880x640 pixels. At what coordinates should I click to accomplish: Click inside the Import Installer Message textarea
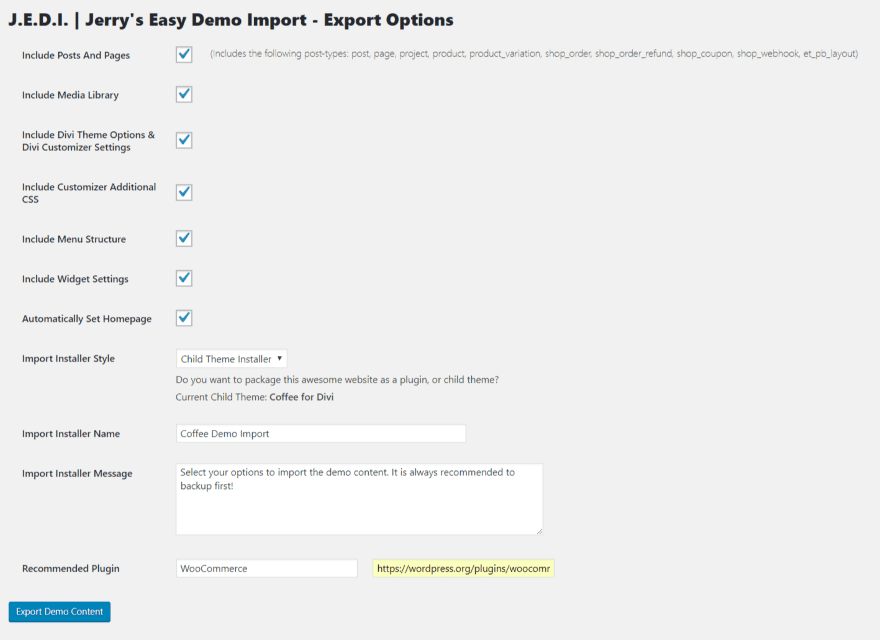coord(359,499)
